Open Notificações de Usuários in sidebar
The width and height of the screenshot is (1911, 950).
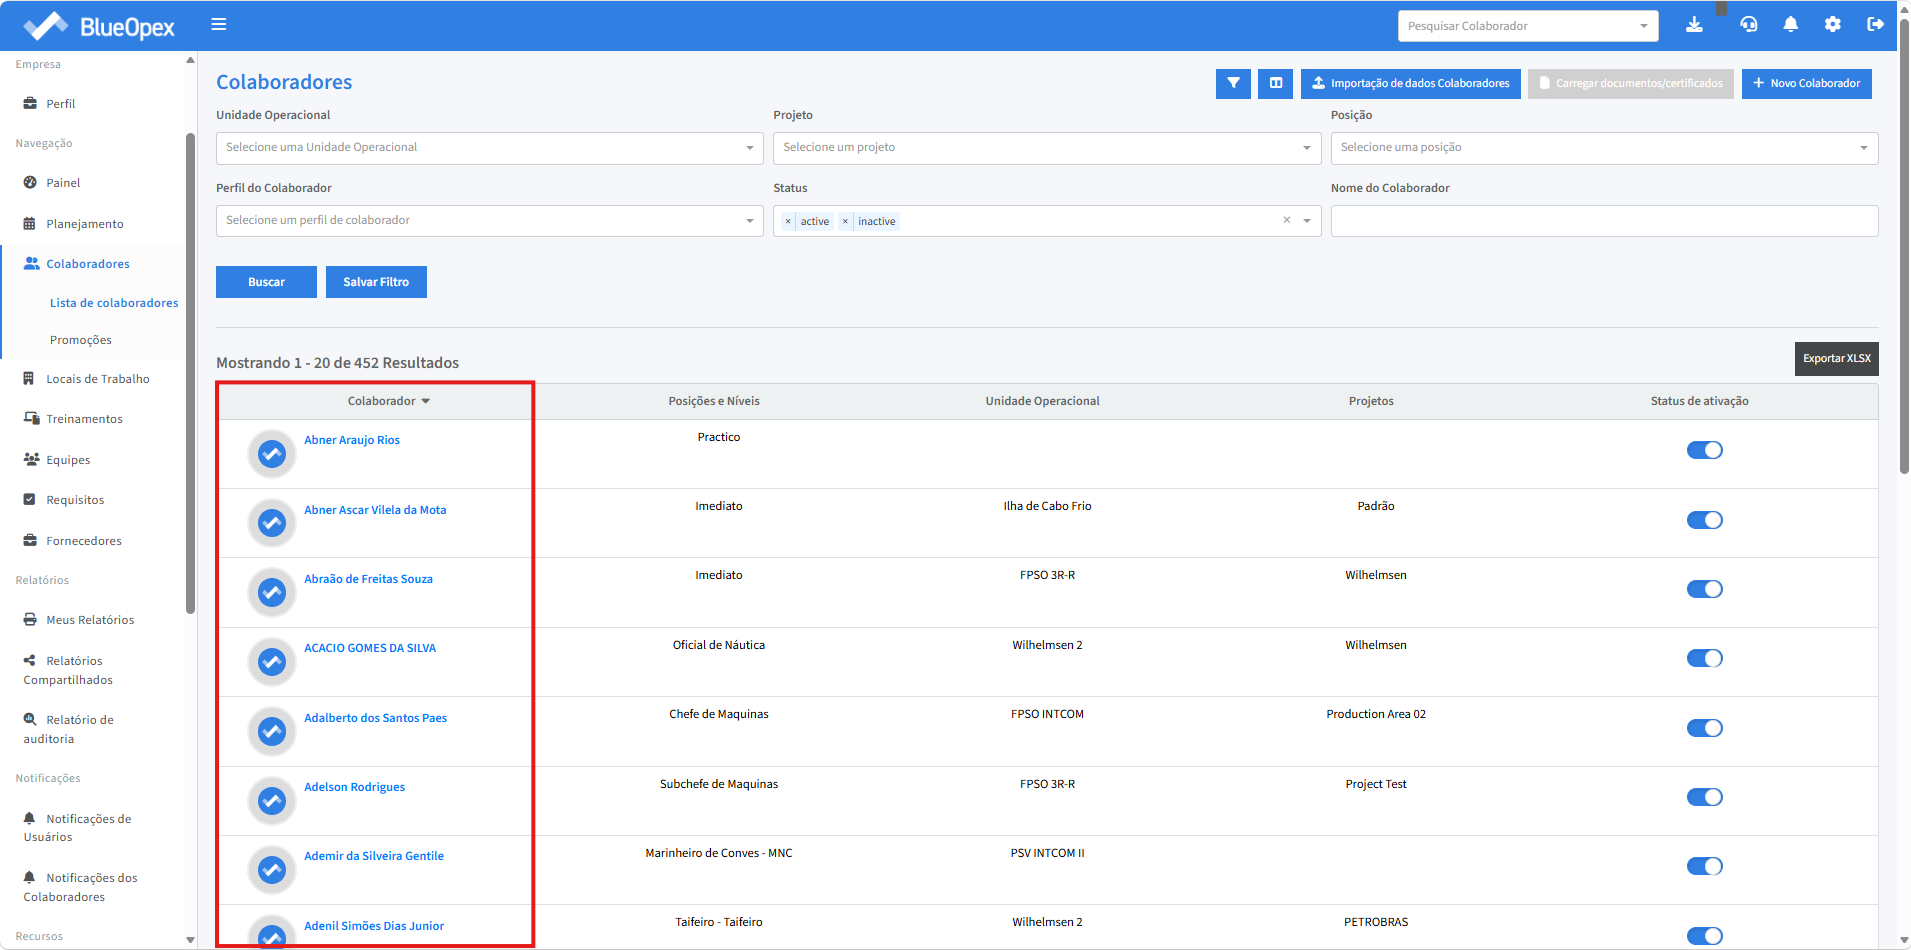coord(77,828)
